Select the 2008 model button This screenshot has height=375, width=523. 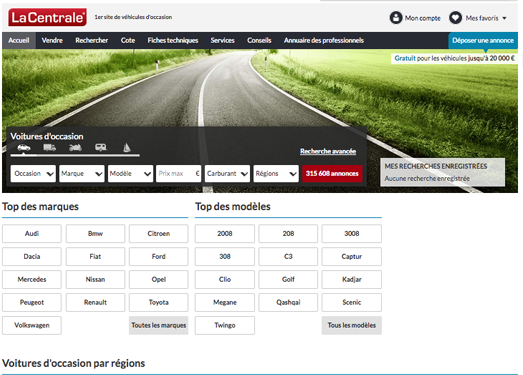225,234
